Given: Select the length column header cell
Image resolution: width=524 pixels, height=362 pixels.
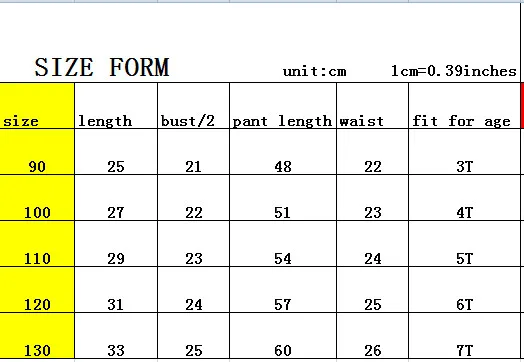Looking at the screenshot, I should click(116, 105).
